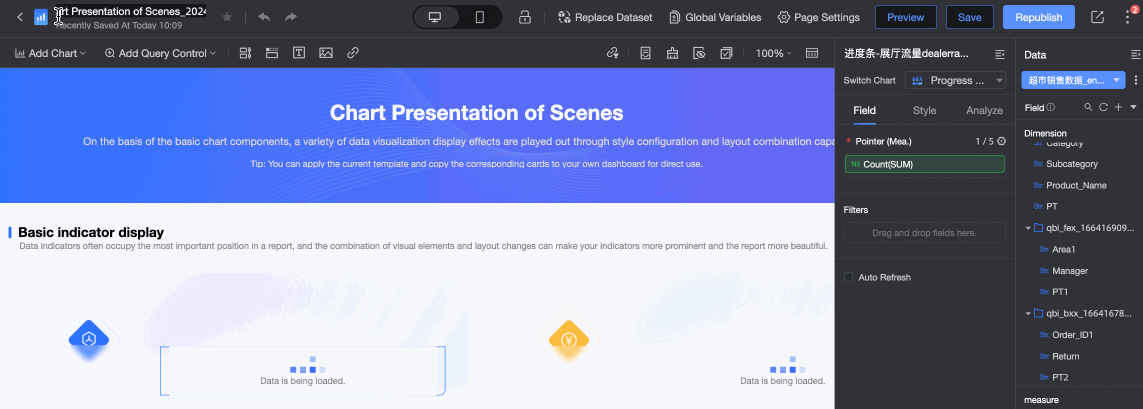Switch to mobile layout view
The width and height of the screenshot is (1143, 409).
tap(480, 17)
